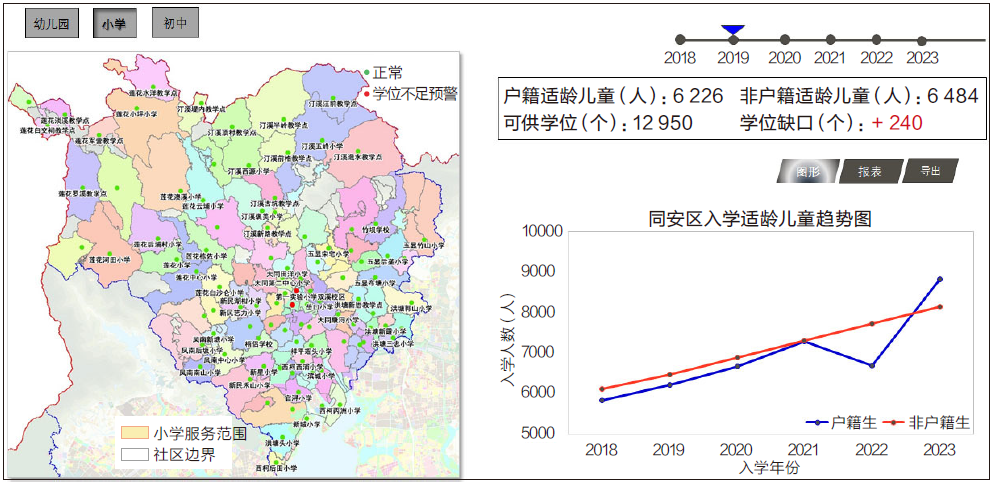Switch to the 报表 report tab
The image size is (993, 483).
870,171
